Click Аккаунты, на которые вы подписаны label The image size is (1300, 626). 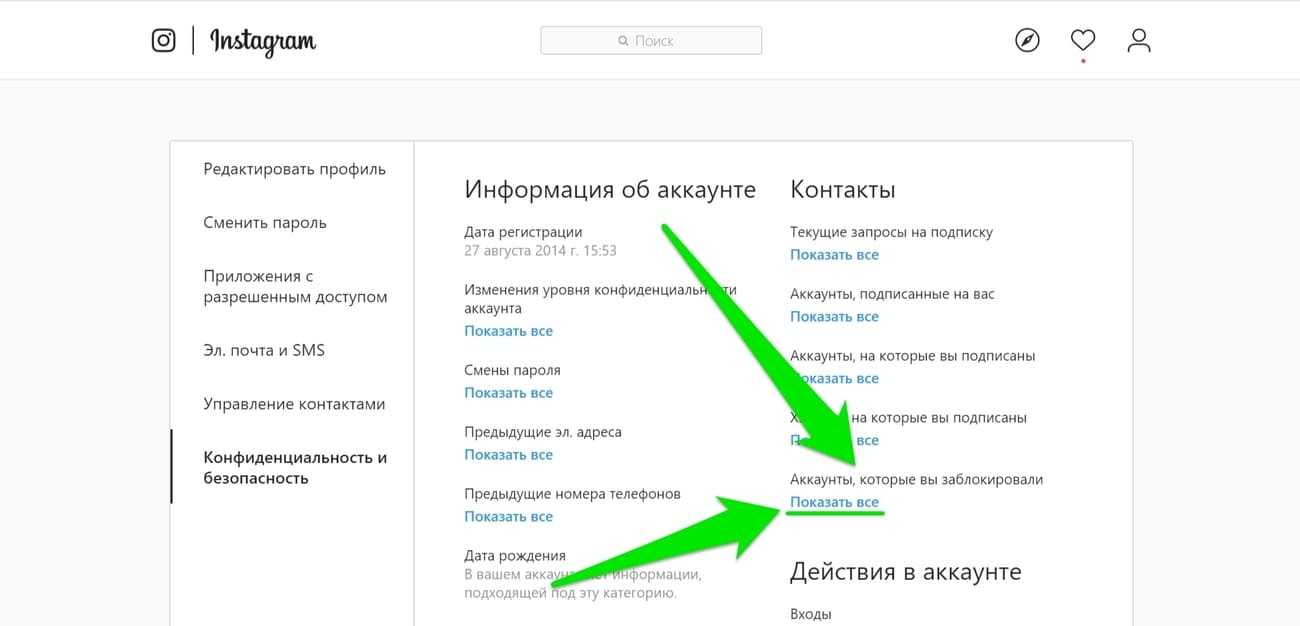(913, 356)
